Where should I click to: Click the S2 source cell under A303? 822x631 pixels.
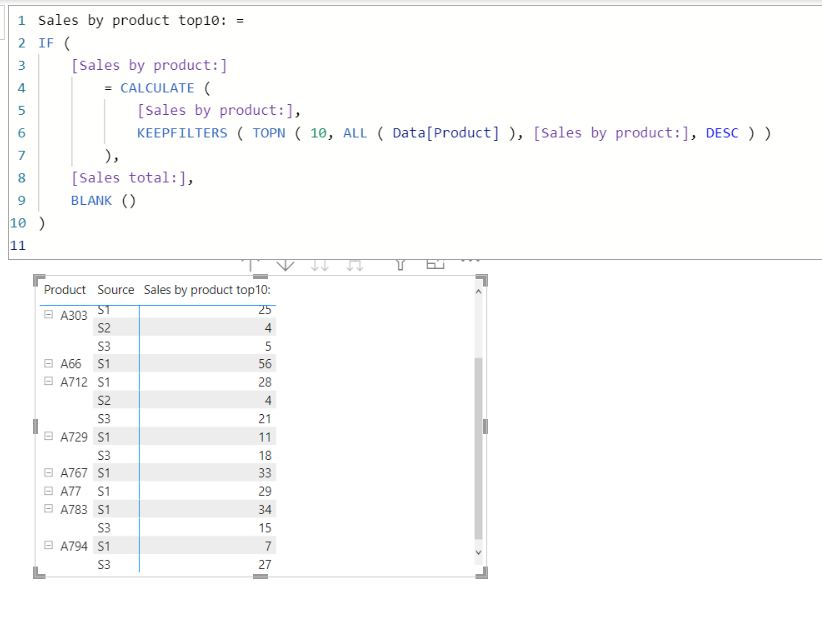point(104,328)
